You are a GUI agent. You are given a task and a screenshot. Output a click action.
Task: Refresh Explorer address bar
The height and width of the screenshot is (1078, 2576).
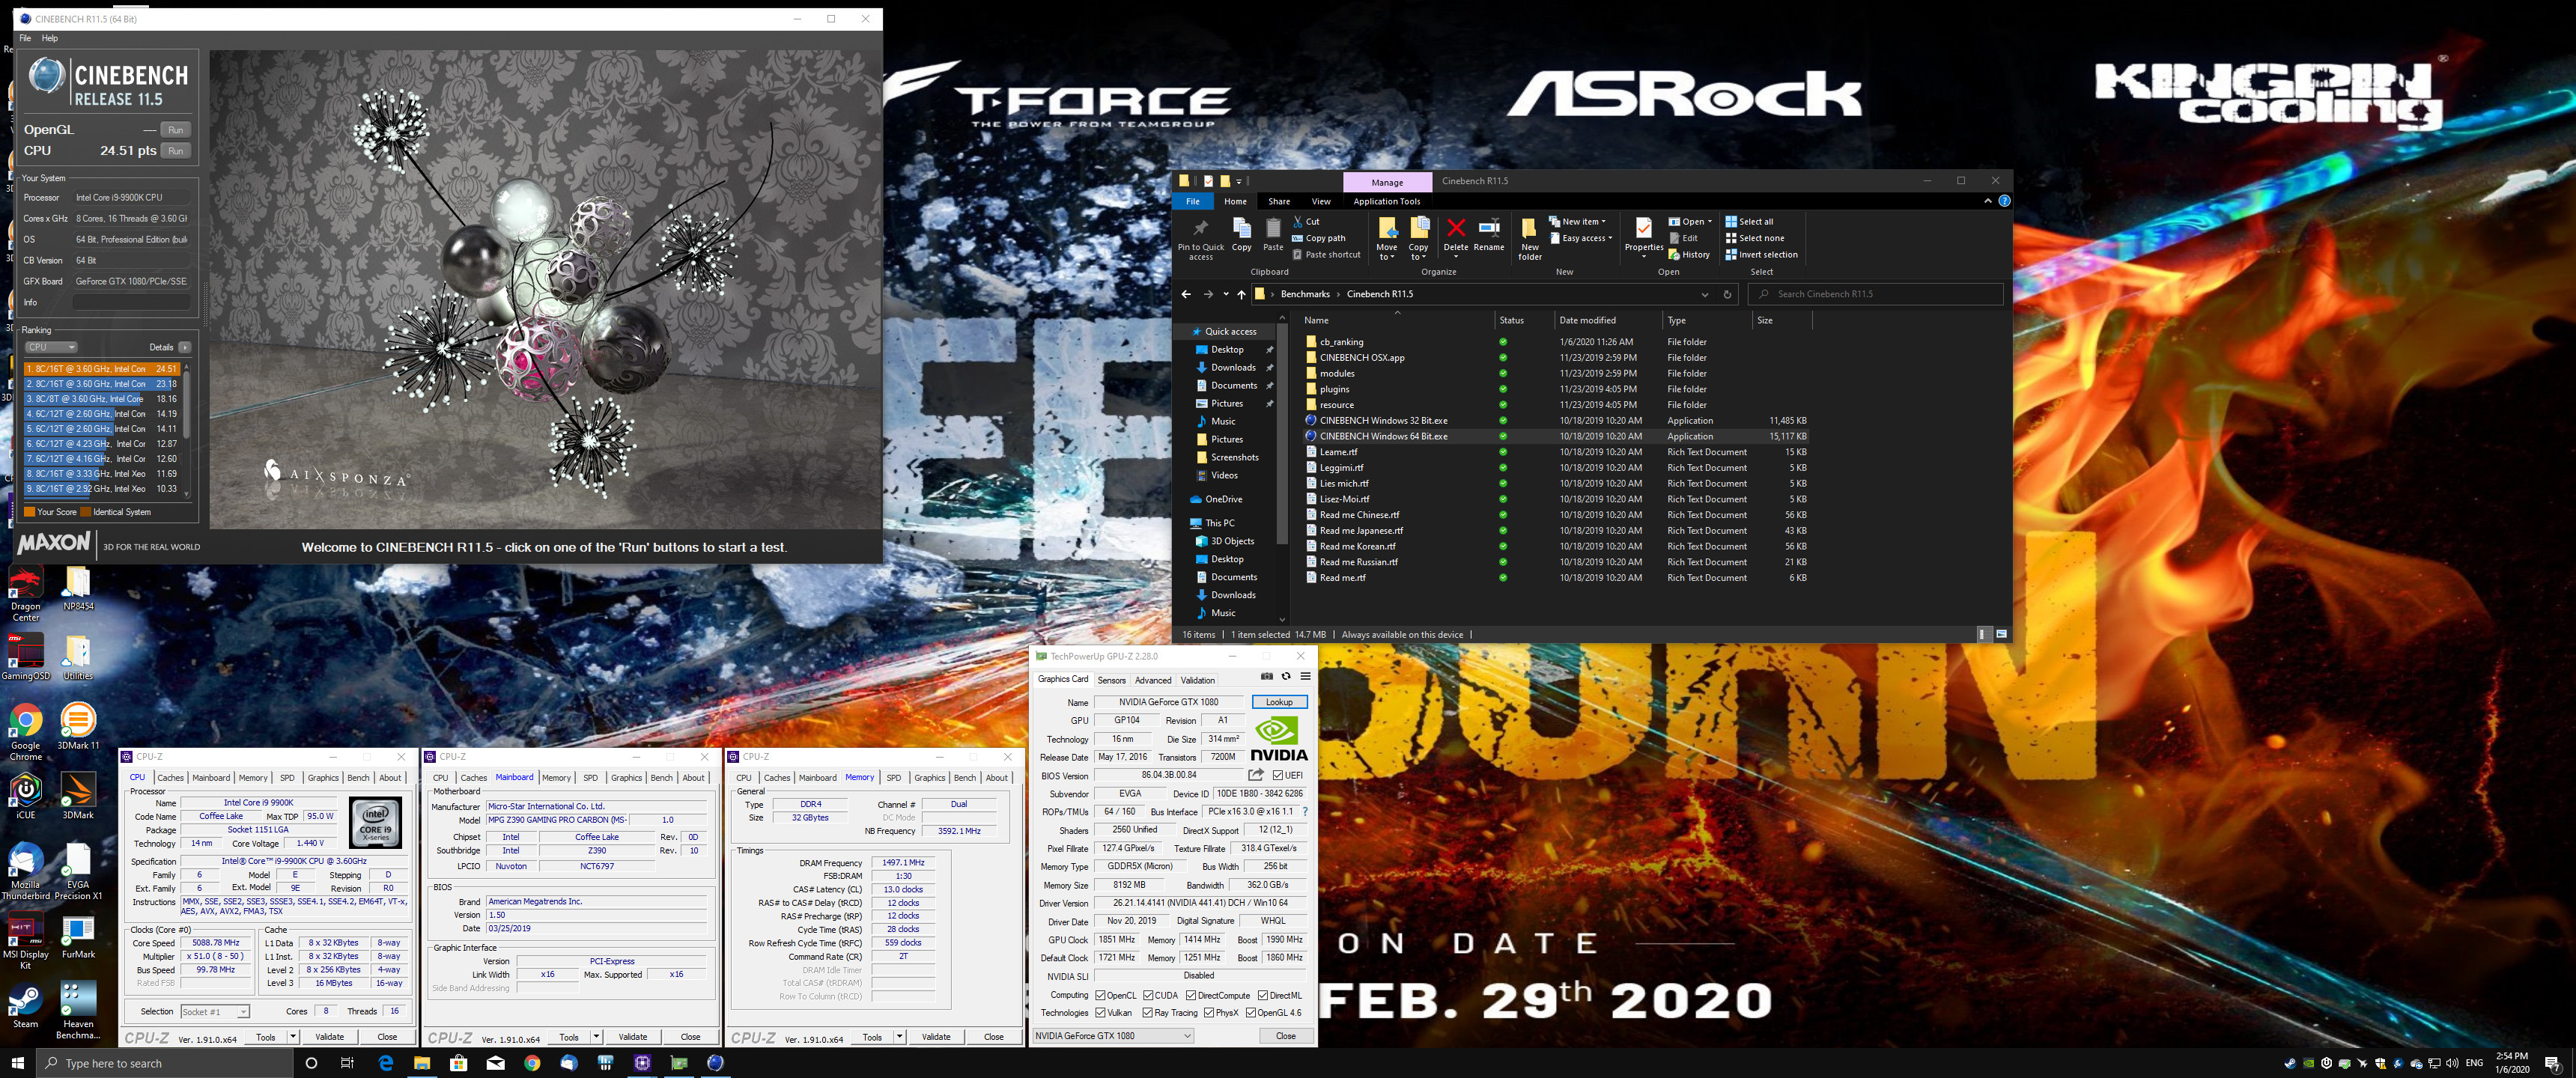tap(1726, 294)
